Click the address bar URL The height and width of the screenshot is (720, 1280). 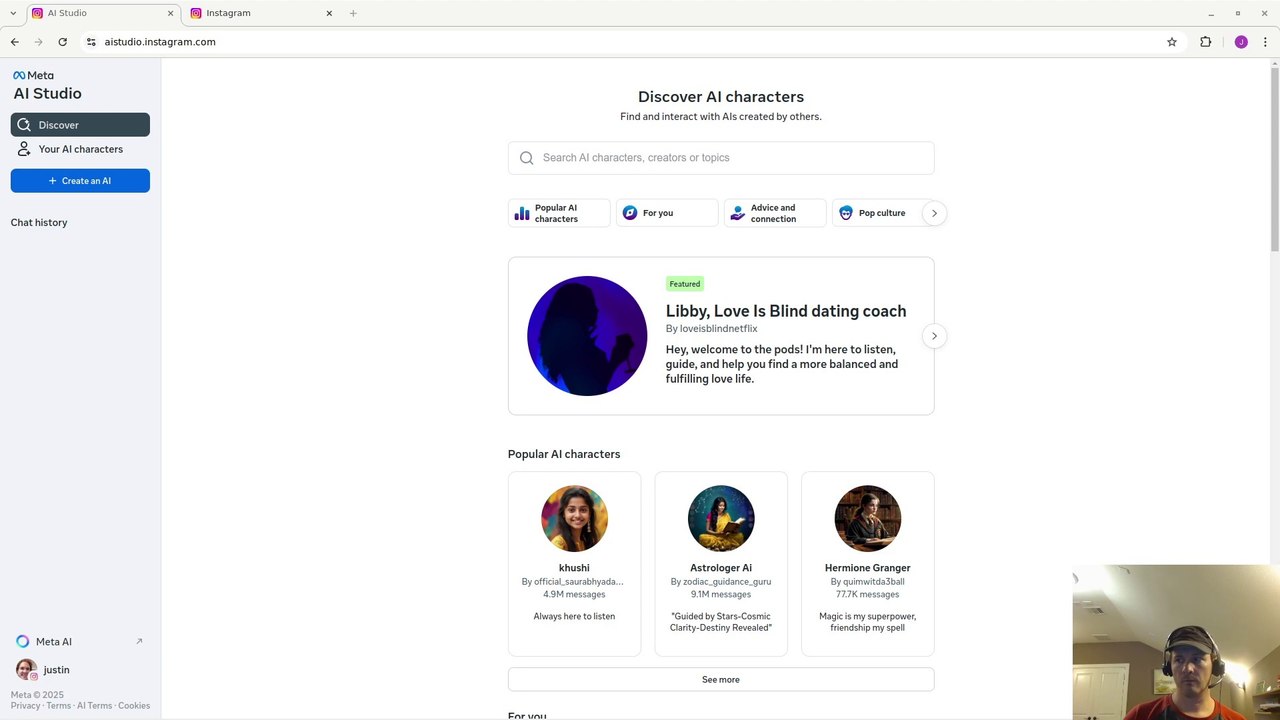[x=160, y=42]
